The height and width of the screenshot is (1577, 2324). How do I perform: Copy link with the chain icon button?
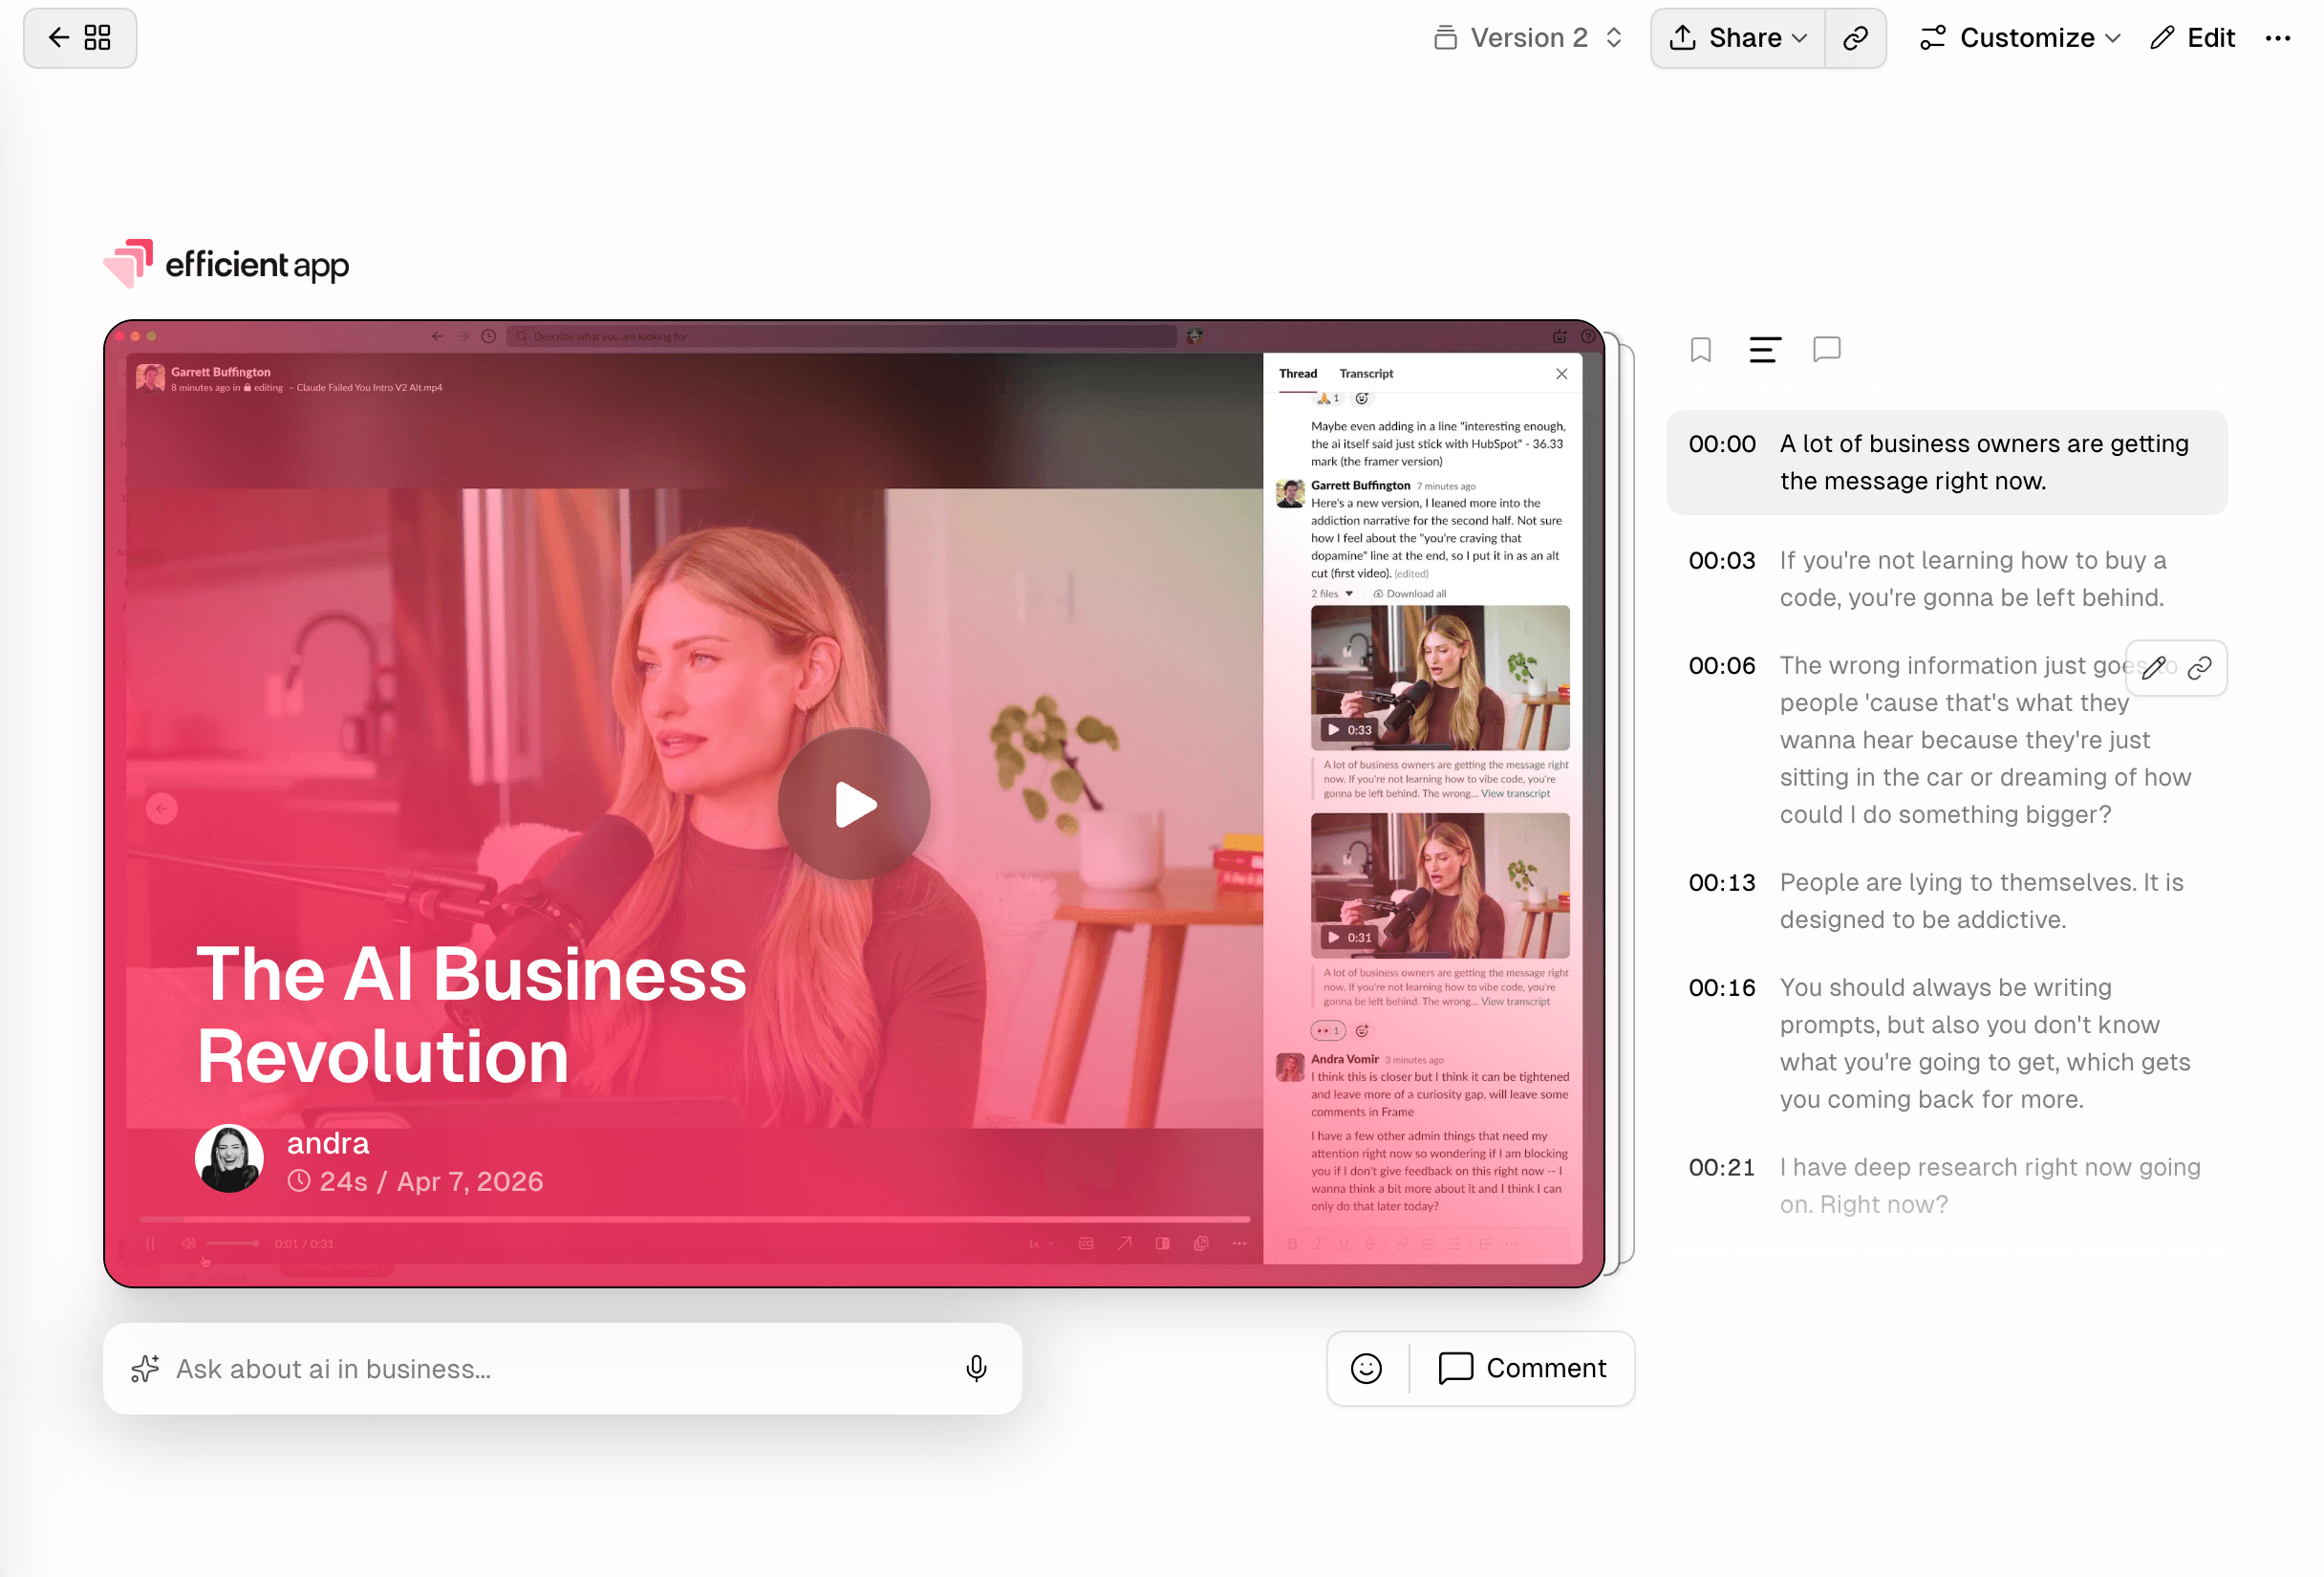(1856, 38)
